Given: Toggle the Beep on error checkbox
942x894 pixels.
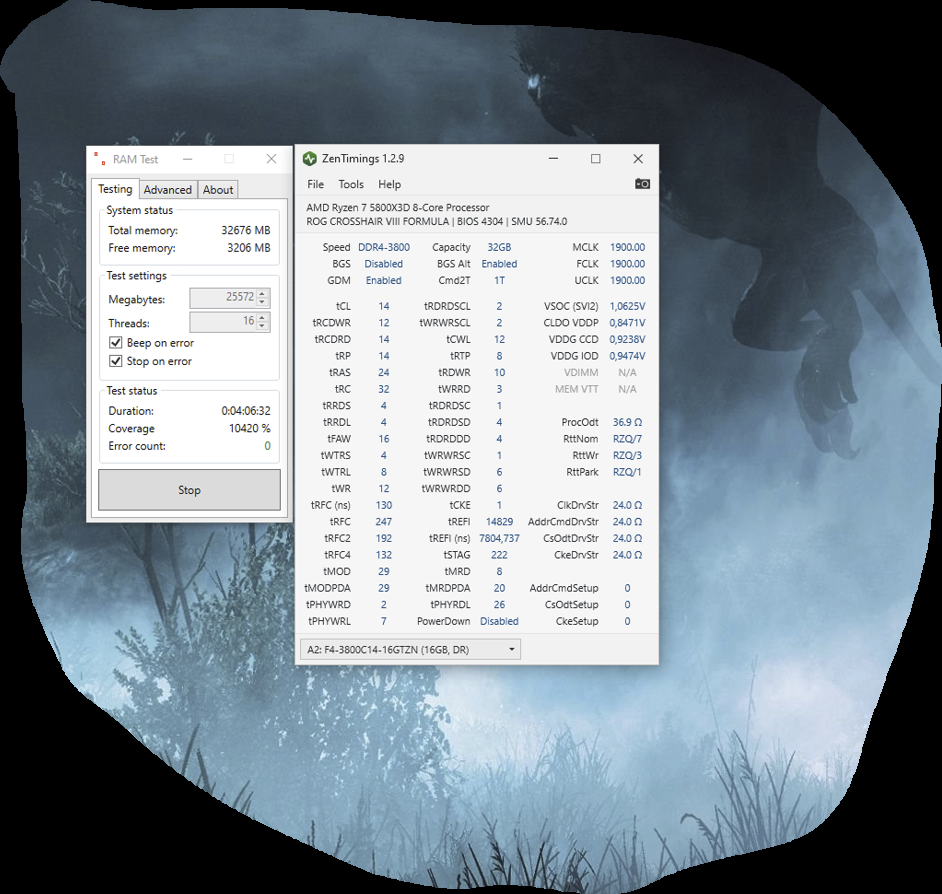Looking at the screenshot, I should (116, 342).
